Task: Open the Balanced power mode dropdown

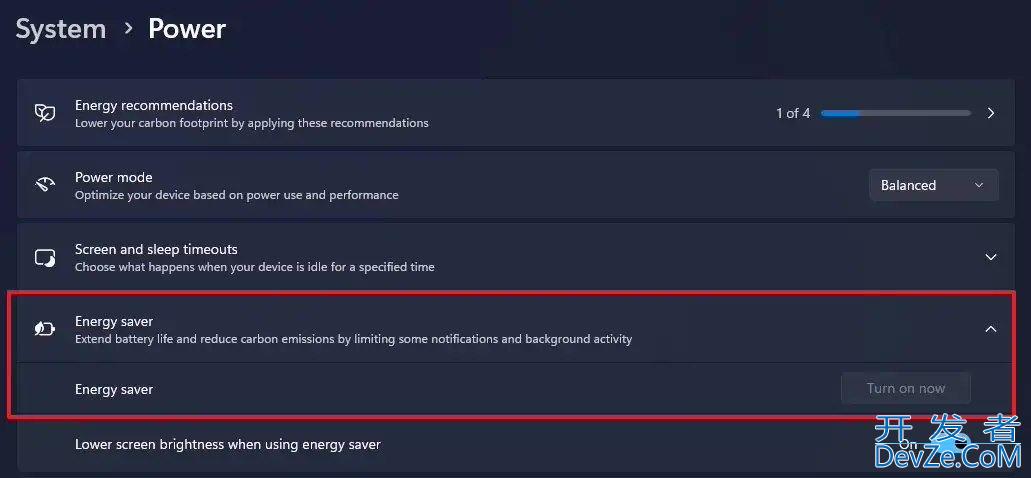Action: coord(934,185)
